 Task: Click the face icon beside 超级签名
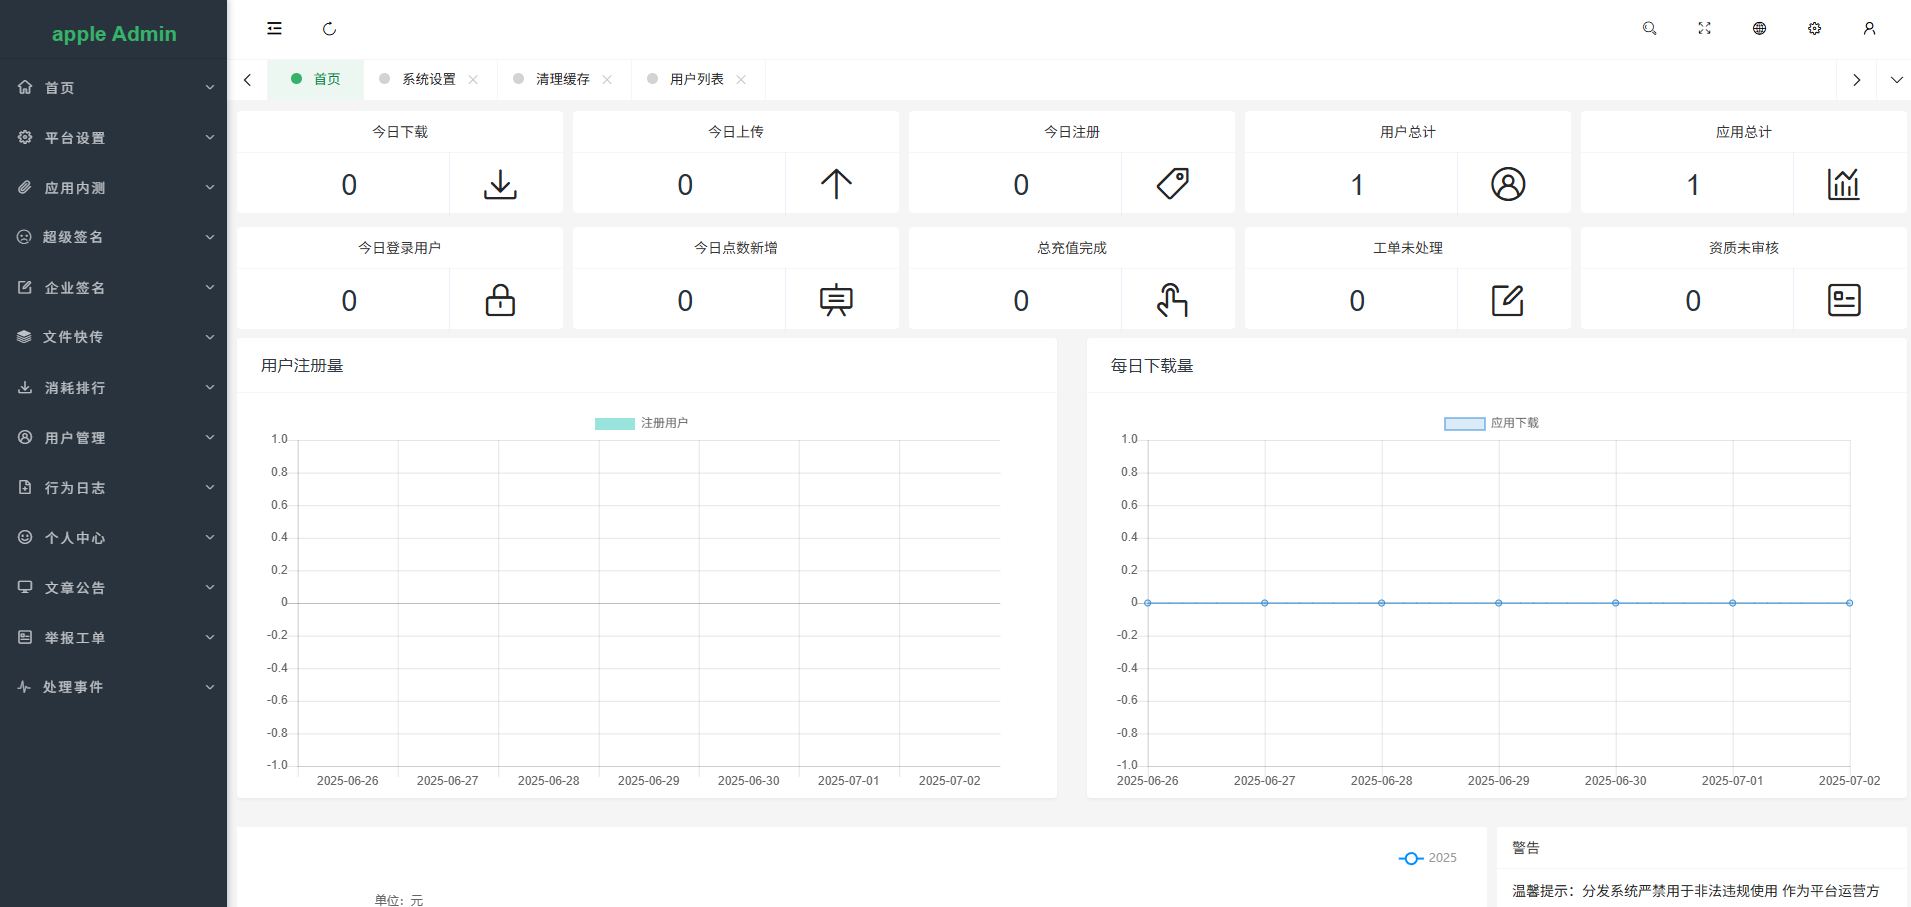point(25,237)
